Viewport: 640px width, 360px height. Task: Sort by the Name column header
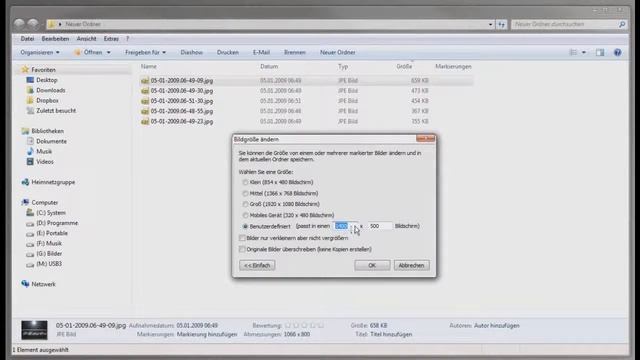click(149, 67)
